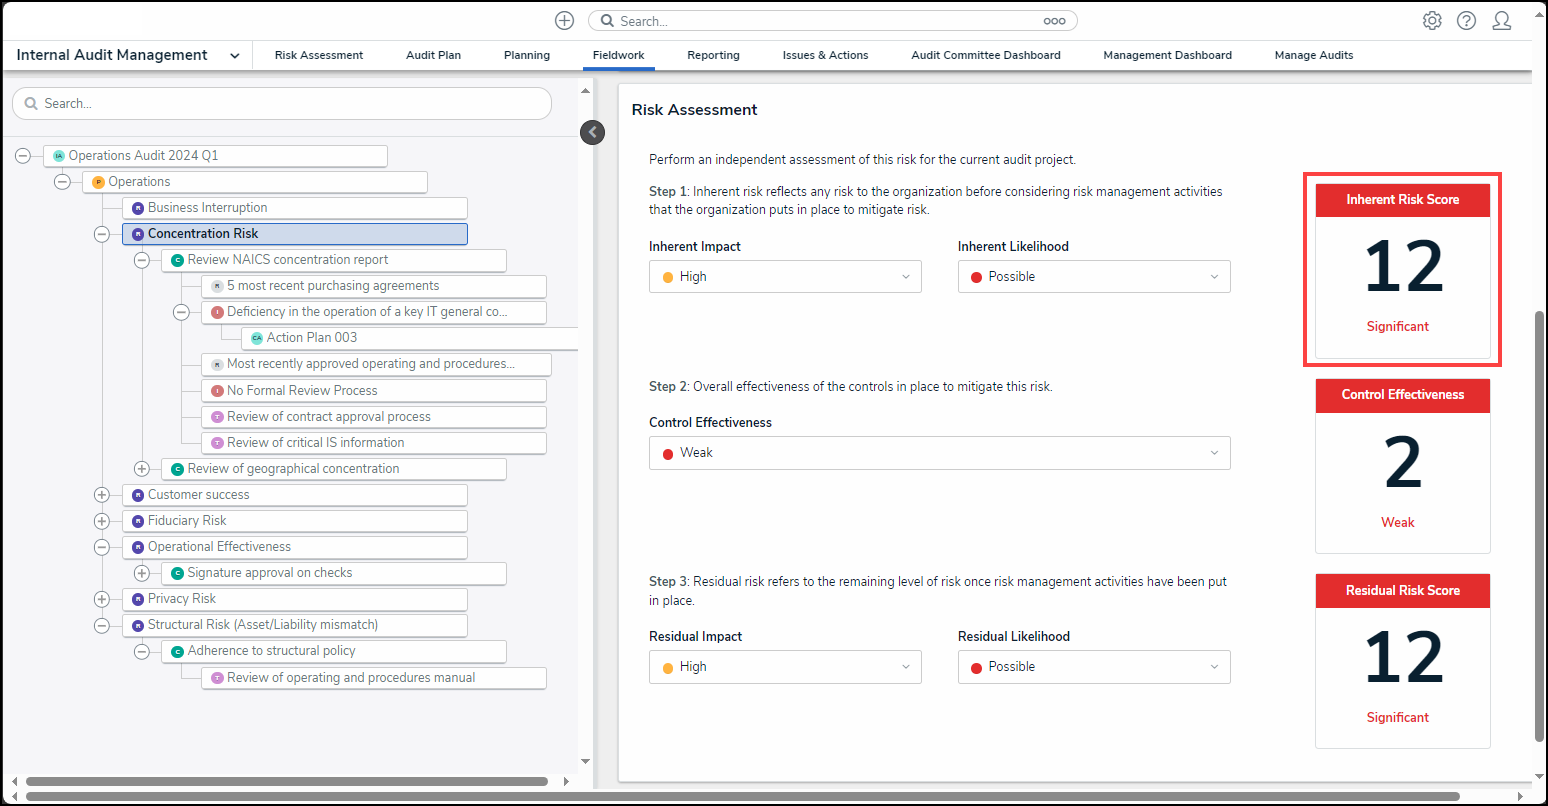Open the settings gear icon
This screenshot has height=806, width=1548.
point(1432,21)
